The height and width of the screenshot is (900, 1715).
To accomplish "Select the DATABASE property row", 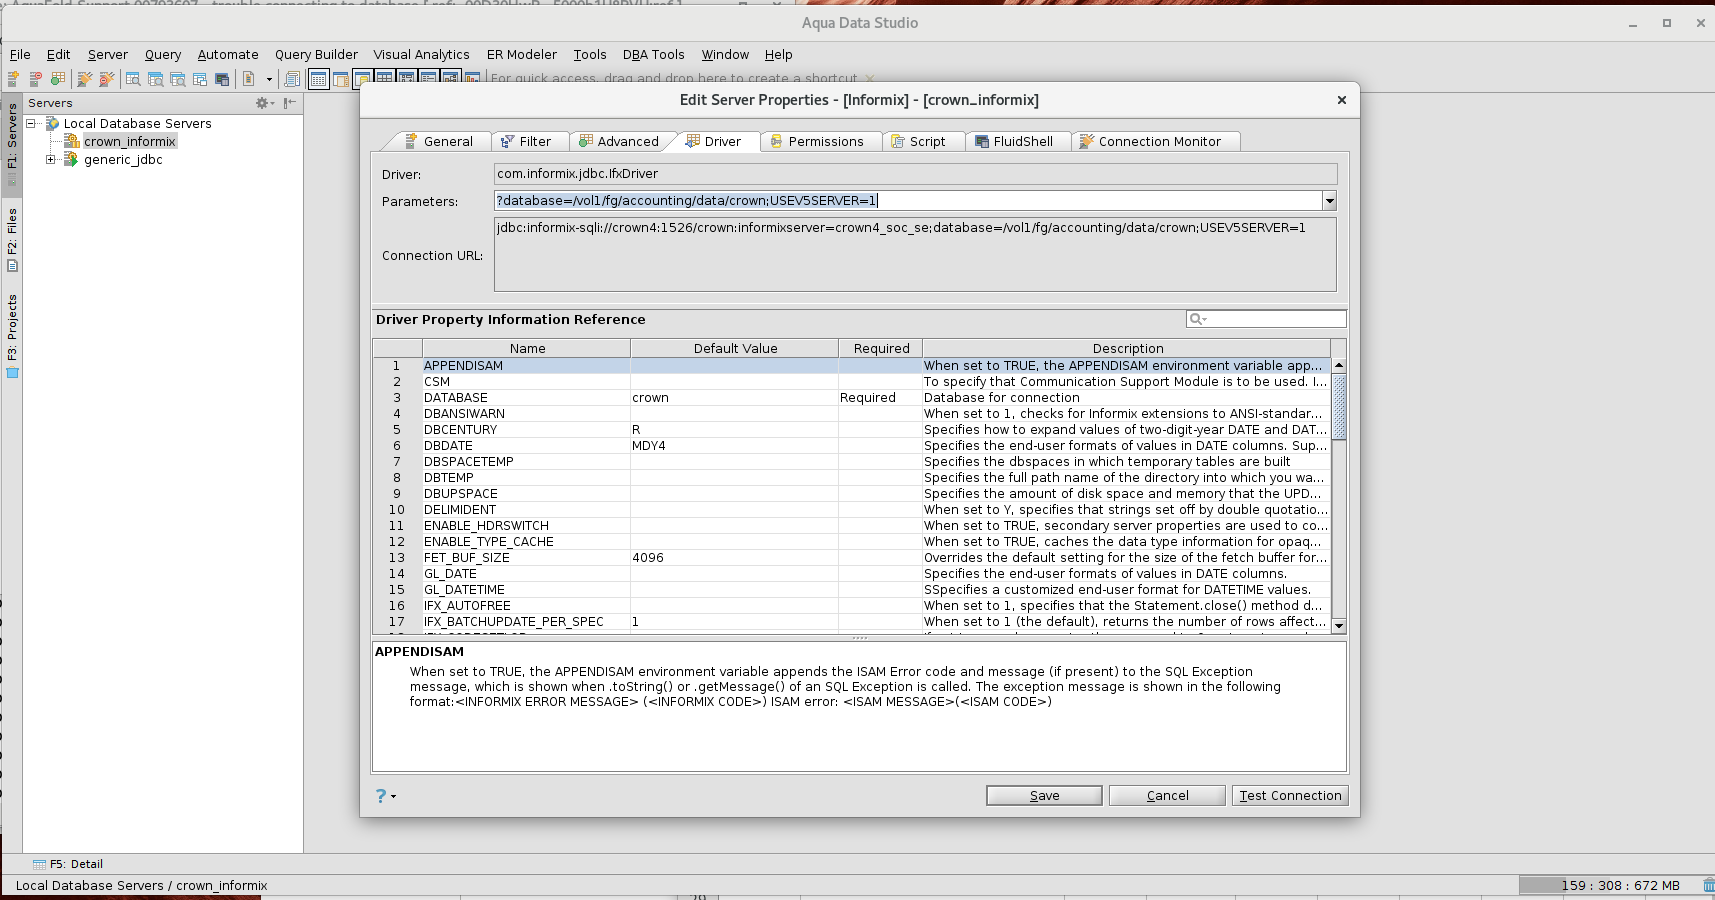I will click(x=852, y=398).
